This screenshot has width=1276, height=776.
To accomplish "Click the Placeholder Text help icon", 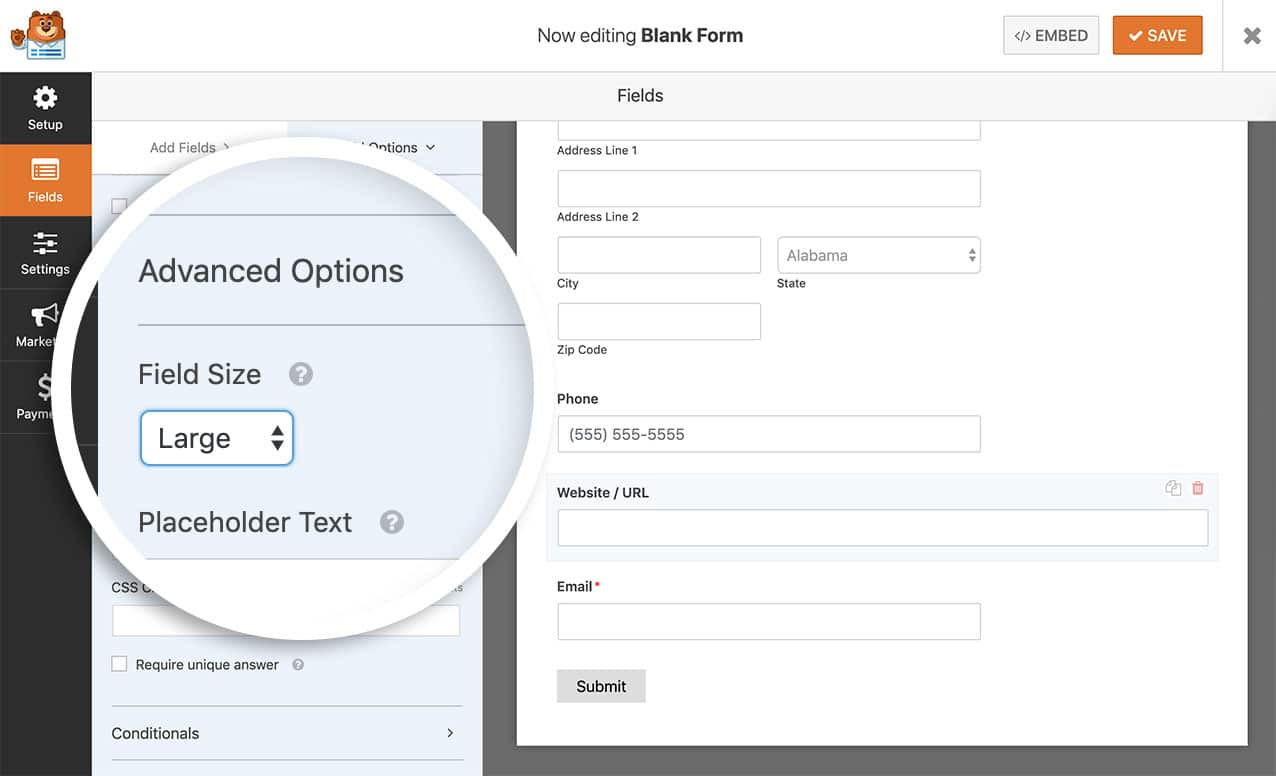I will 392,522.
